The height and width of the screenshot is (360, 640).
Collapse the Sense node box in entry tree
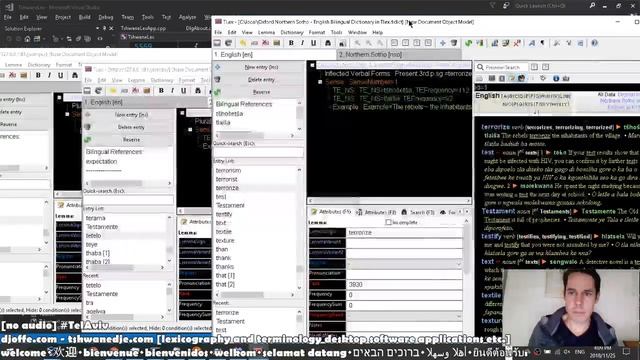[x=320, y=82]
